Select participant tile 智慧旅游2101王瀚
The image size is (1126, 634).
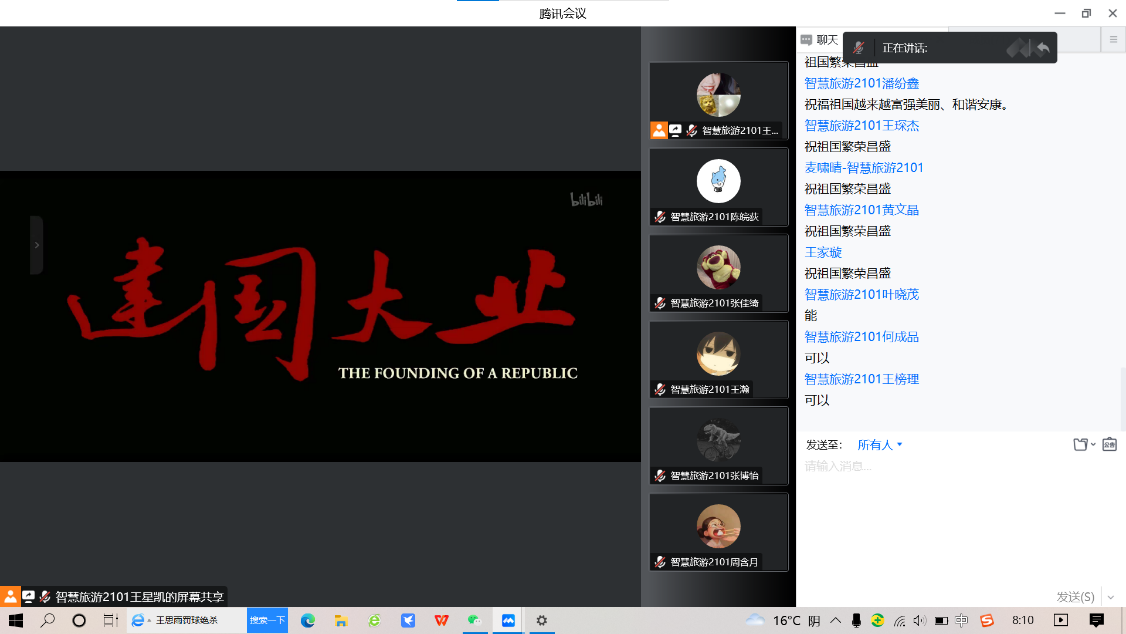pyautogui.click(x=719, y=359)
